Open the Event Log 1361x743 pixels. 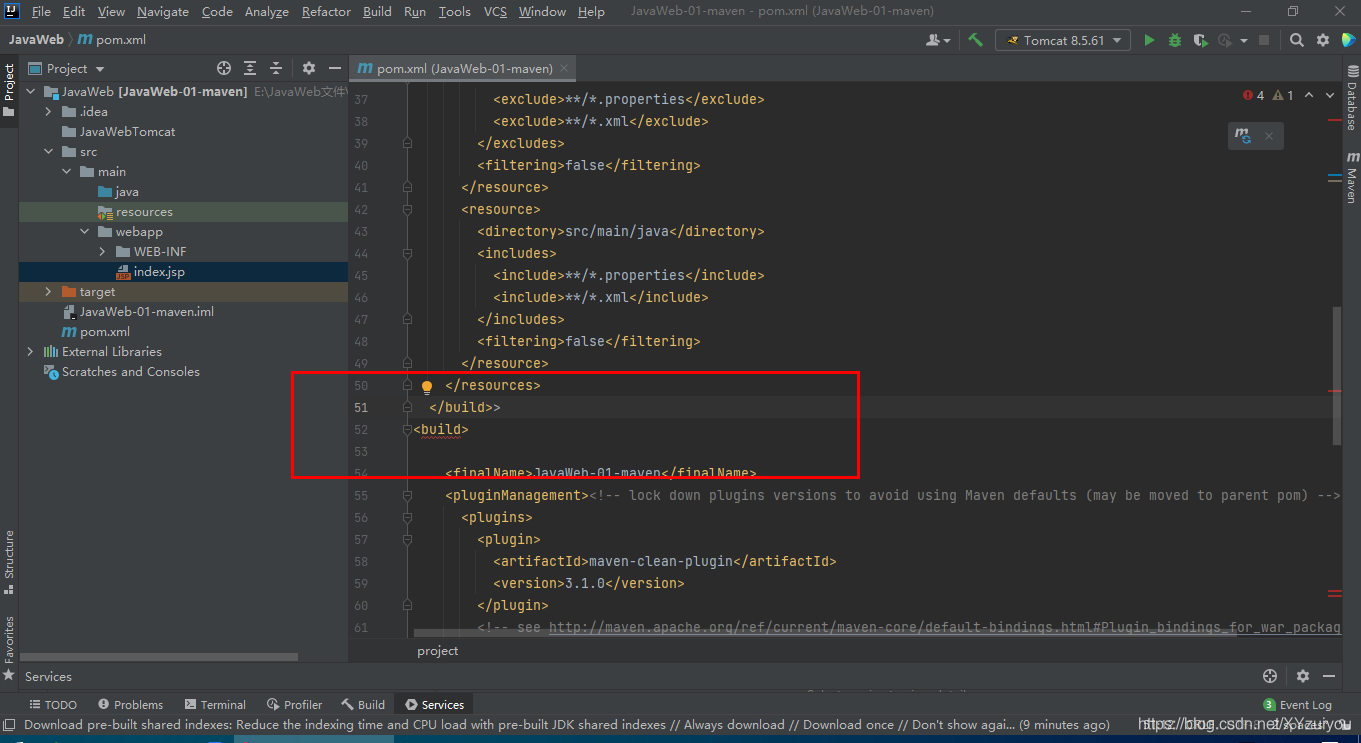coord(1297,705)
